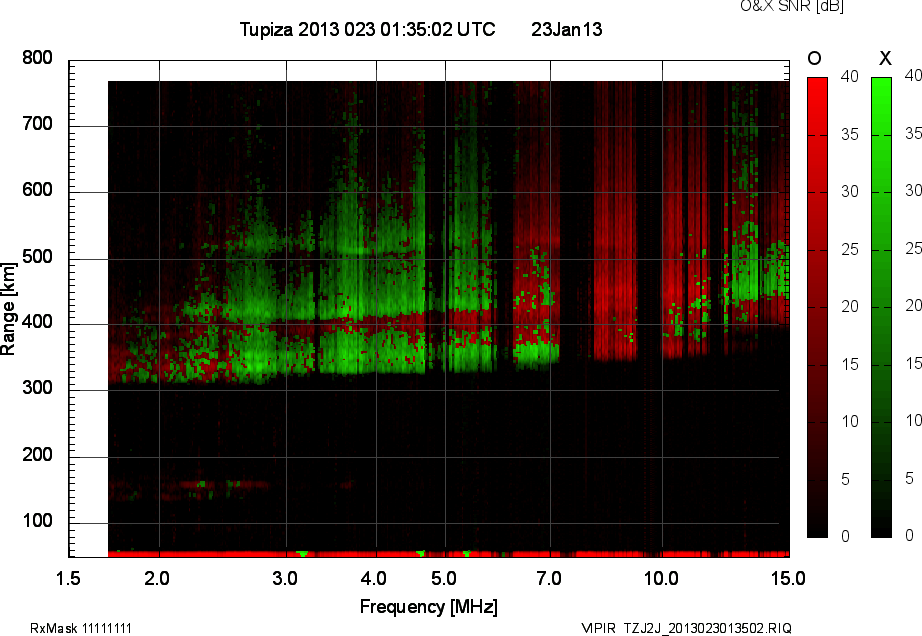Click the 1.5 MHz frequency tick label
This screenshot has width=922, height=636.
click(69, 578)
